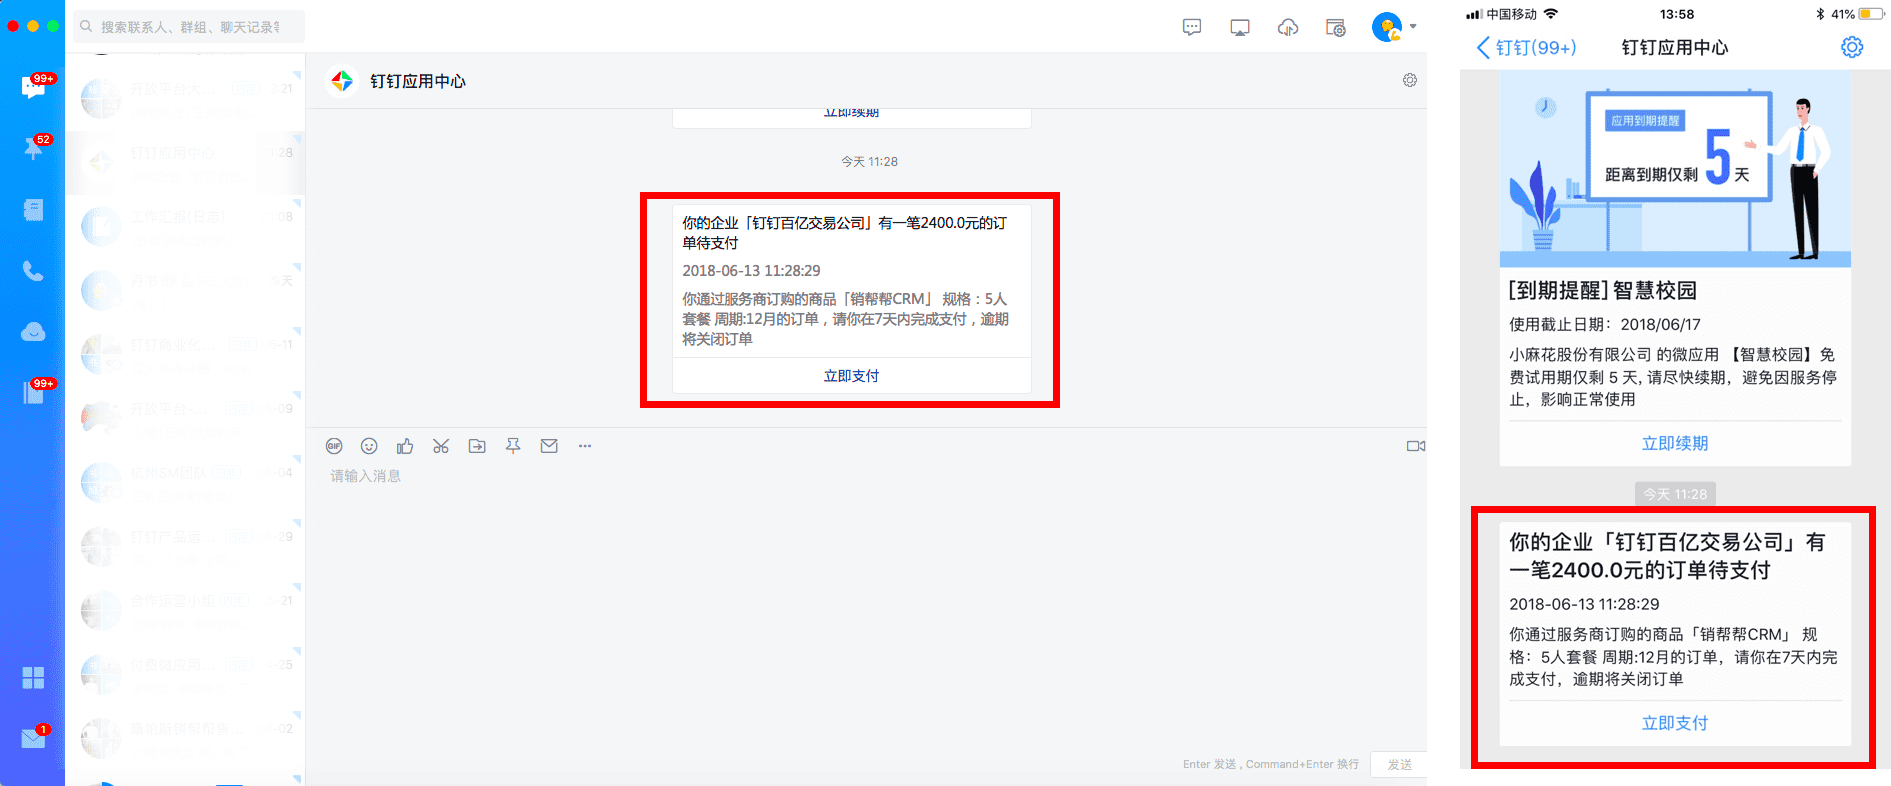Select the scissors screenshot tool

(x=441, y=446)
